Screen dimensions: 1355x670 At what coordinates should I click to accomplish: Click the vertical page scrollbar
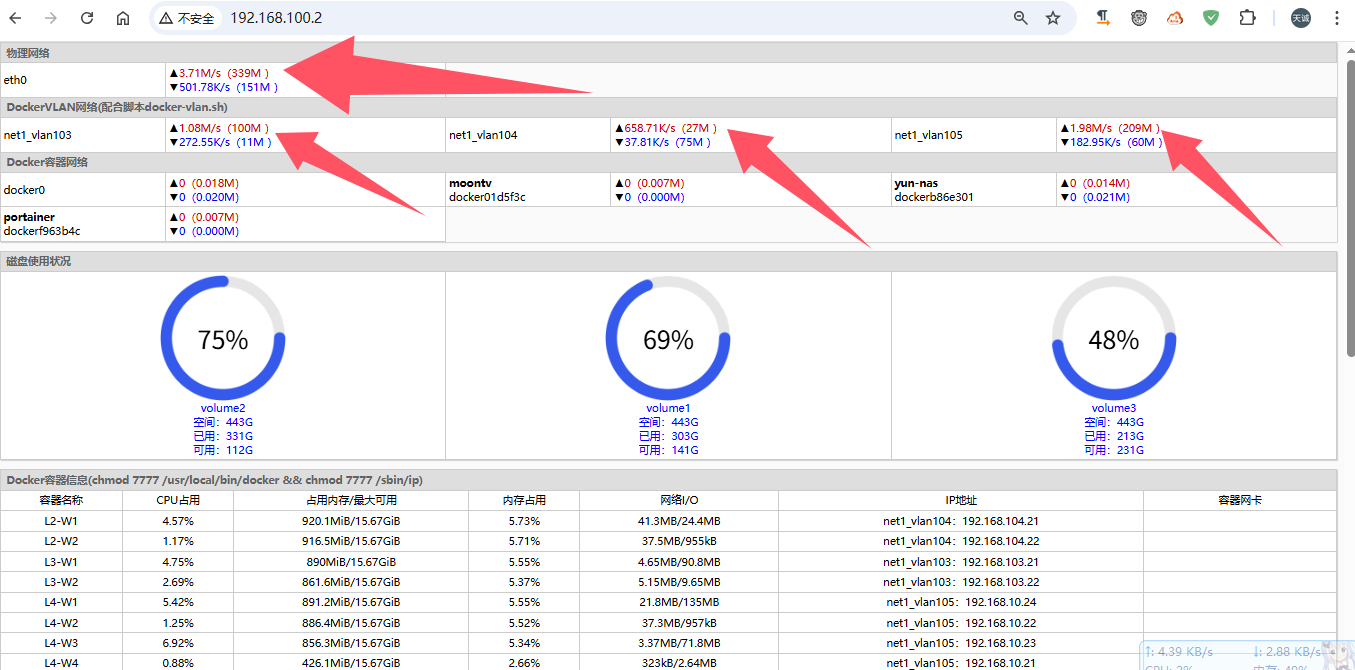1349,200
